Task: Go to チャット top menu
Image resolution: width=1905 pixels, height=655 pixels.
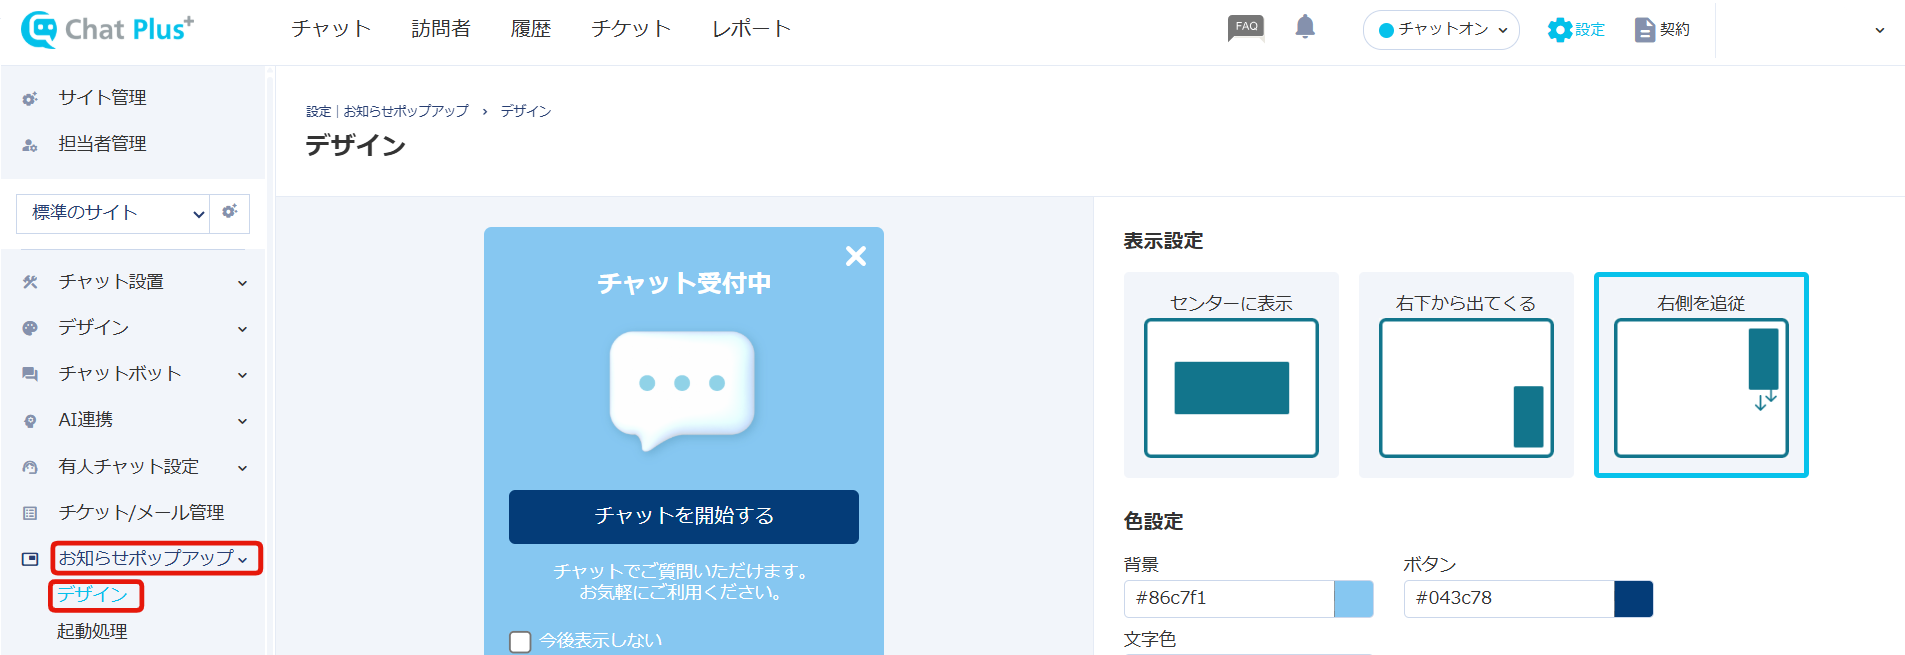Action: (x=331, y=29)
